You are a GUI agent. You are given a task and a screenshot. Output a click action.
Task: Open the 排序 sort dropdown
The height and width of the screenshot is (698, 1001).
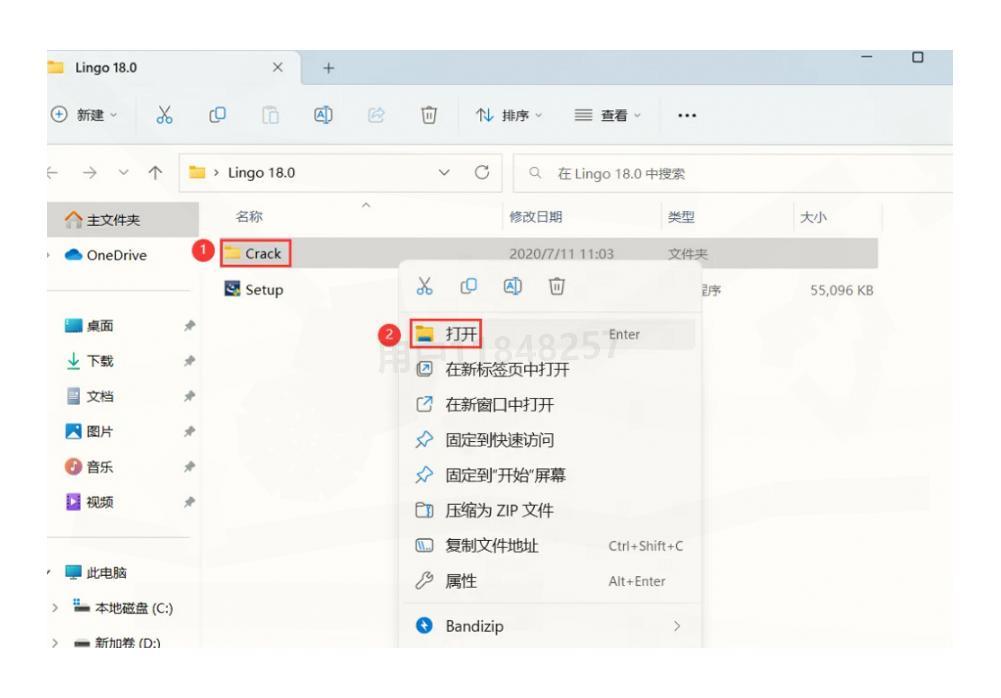(509, 115)
